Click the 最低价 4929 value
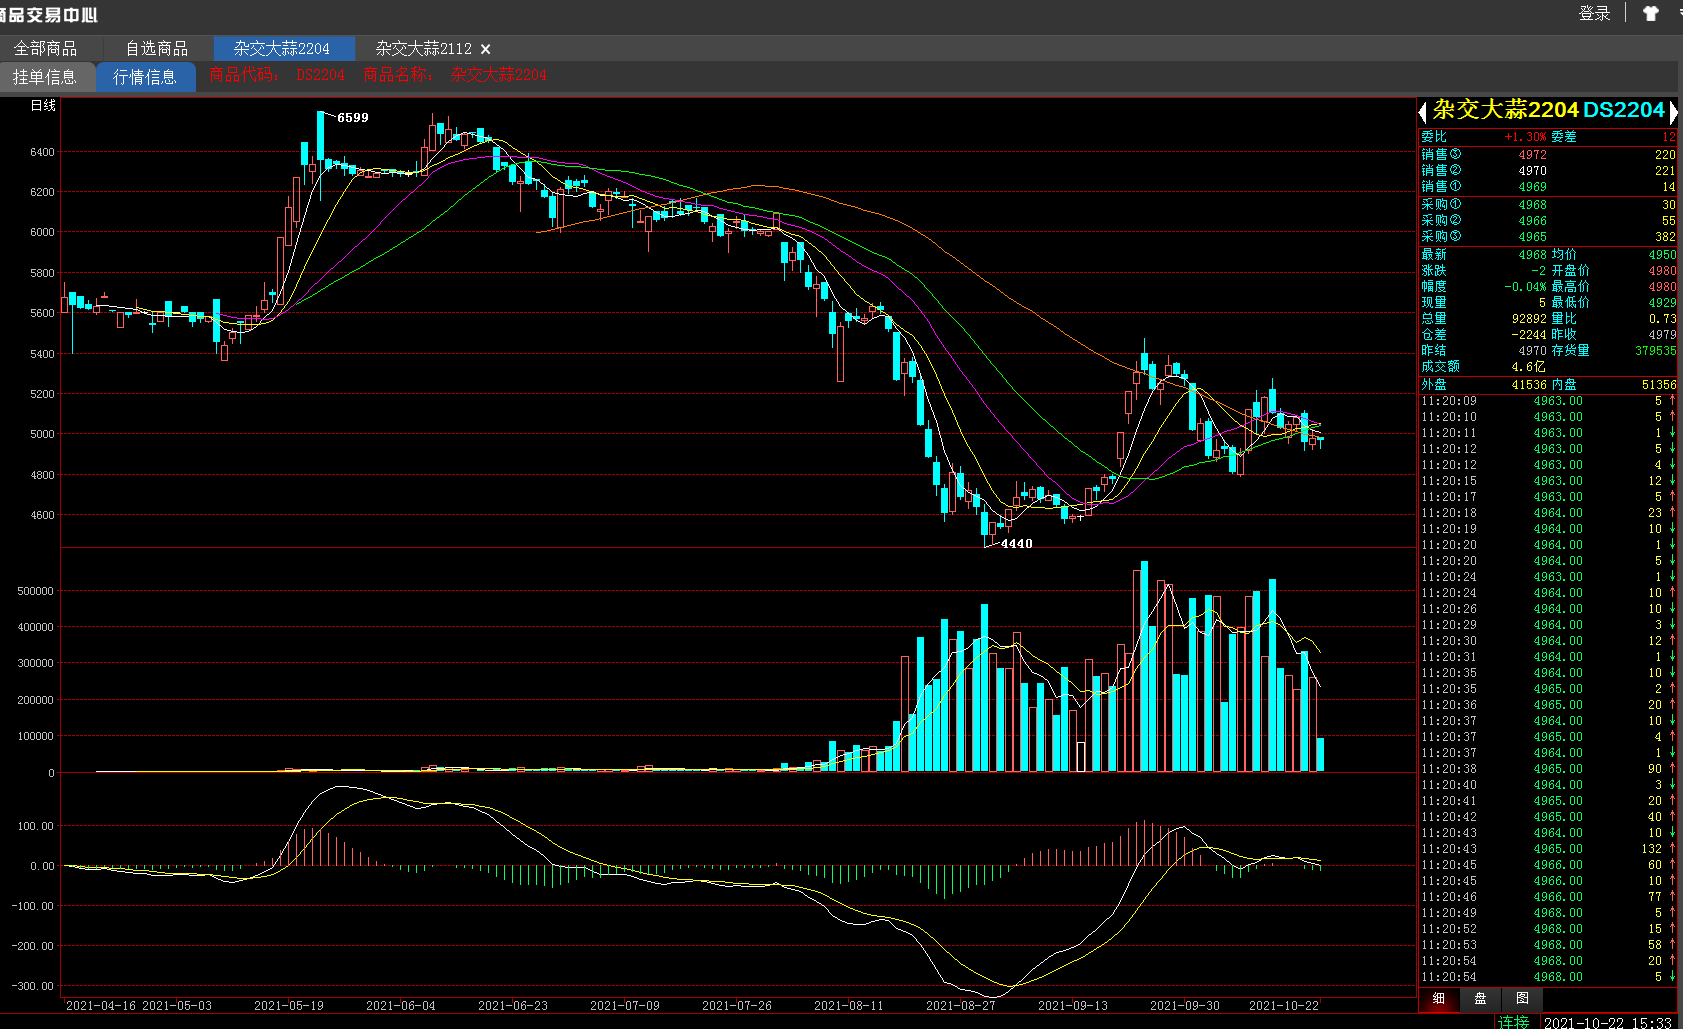 (x=1662, y=303)
